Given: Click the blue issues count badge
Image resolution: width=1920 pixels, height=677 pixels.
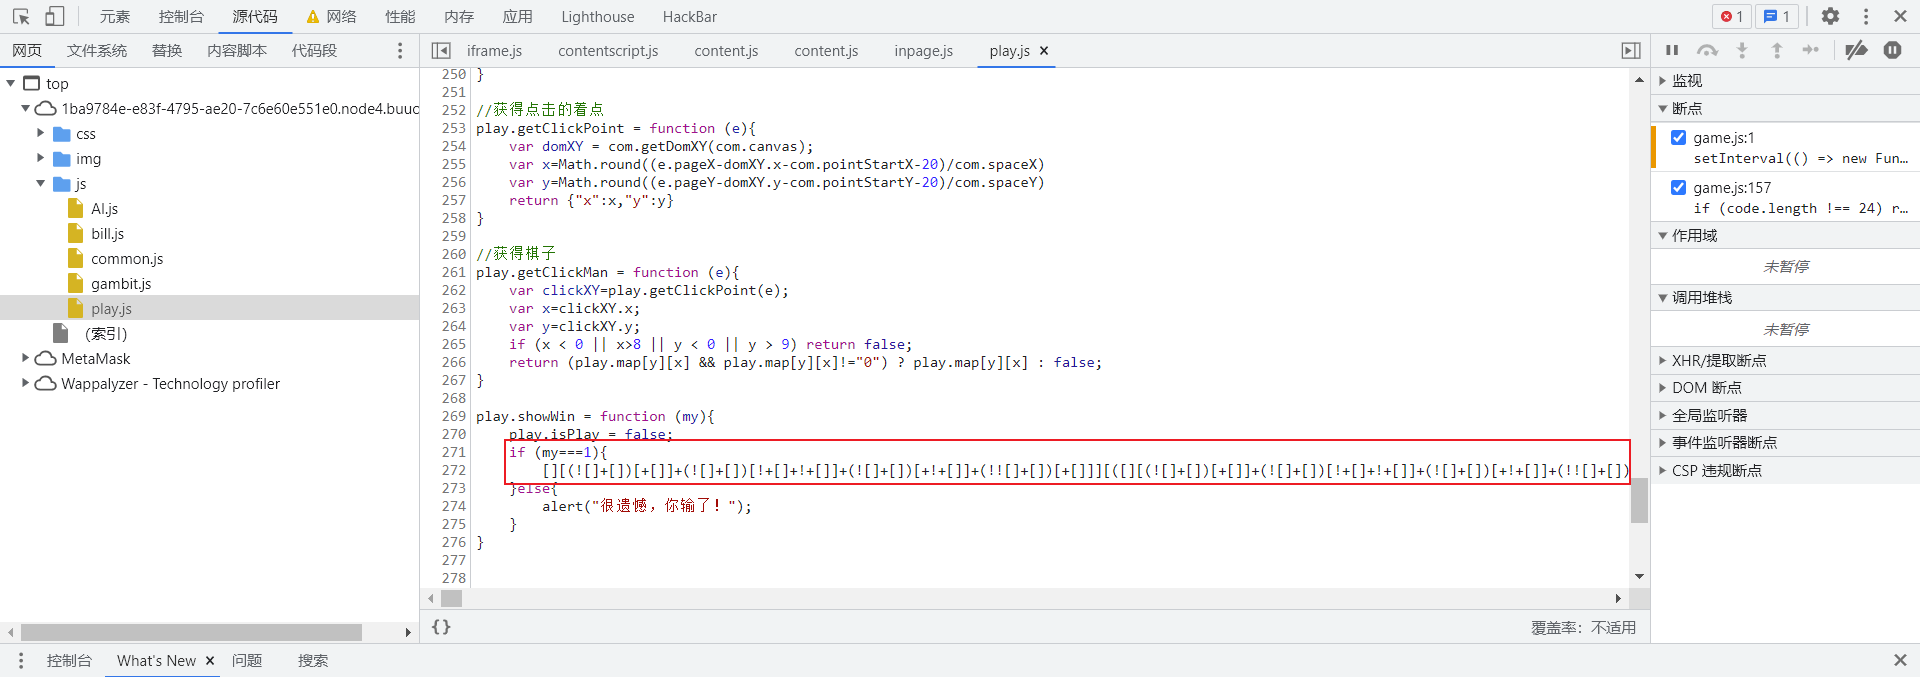Looking at the screenshot, I should (1776, 16).
